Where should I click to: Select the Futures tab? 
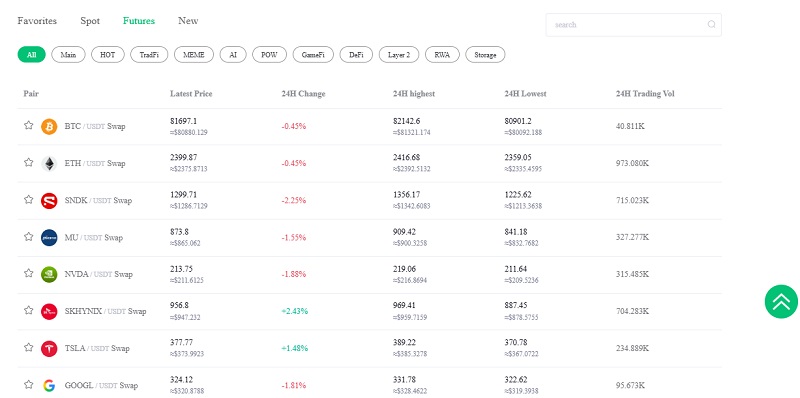(x=139, y=21)
